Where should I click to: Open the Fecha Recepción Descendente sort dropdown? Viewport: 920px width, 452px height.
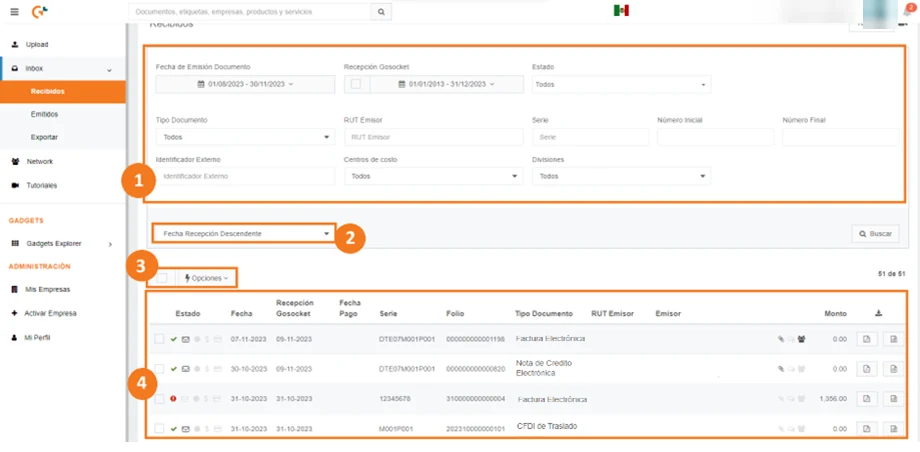pos(245,234)
